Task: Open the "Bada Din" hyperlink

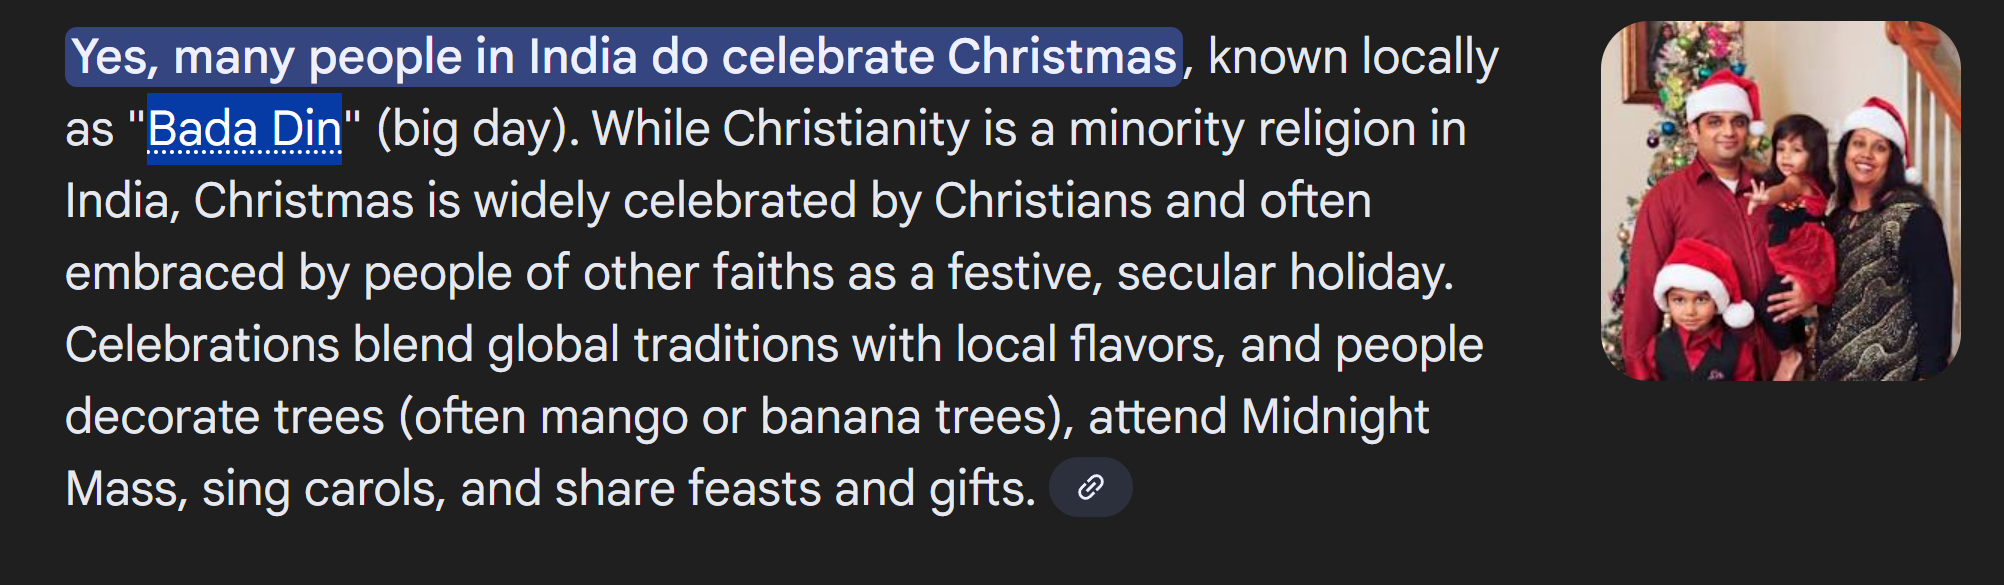Action: pos(244,129)
